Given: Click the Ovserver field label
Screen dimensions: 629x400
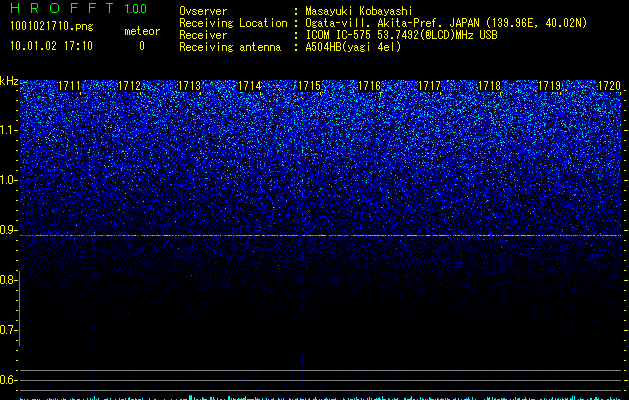Looking at the screenshot, I should point(203,11).
